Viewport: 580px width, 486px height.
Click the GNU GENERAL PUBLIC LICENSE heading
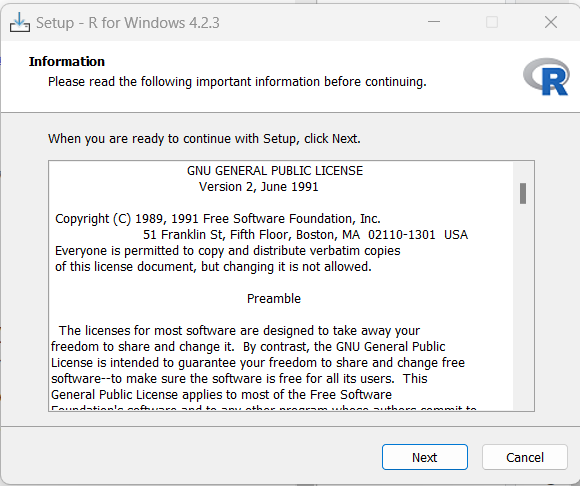pyautogui.click(x=275, y=171)
